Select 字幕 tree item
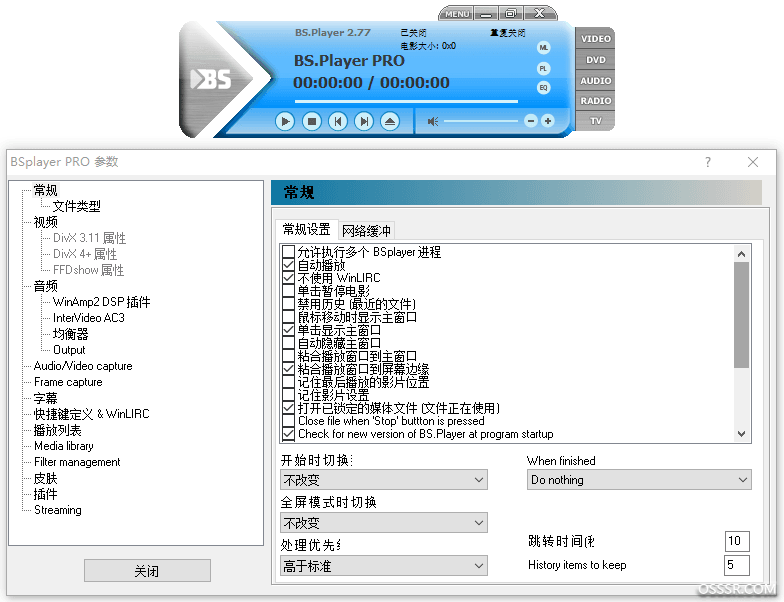Viewport: 784px width, 602px height. 46,398
